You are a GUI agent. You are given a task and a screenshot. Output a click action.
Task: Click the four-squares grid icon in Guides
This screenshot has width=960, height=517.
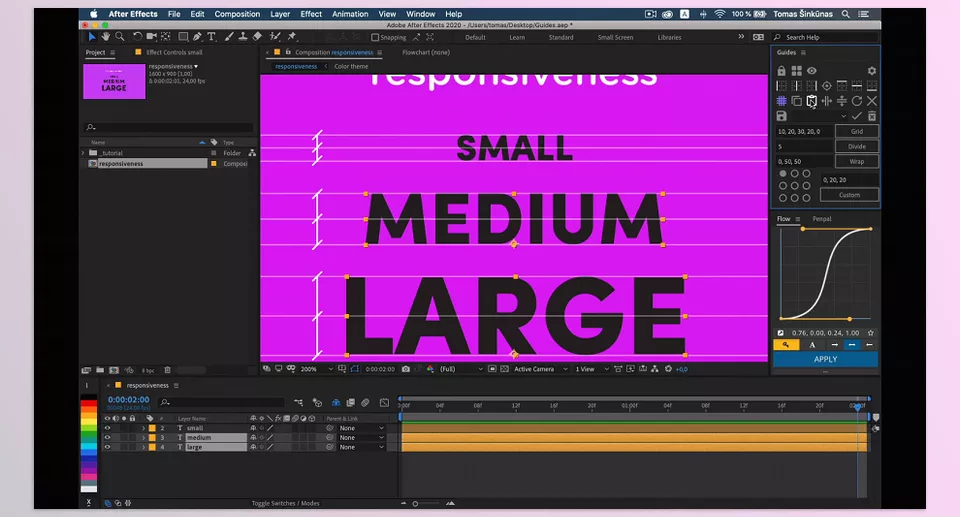point(797,71)
